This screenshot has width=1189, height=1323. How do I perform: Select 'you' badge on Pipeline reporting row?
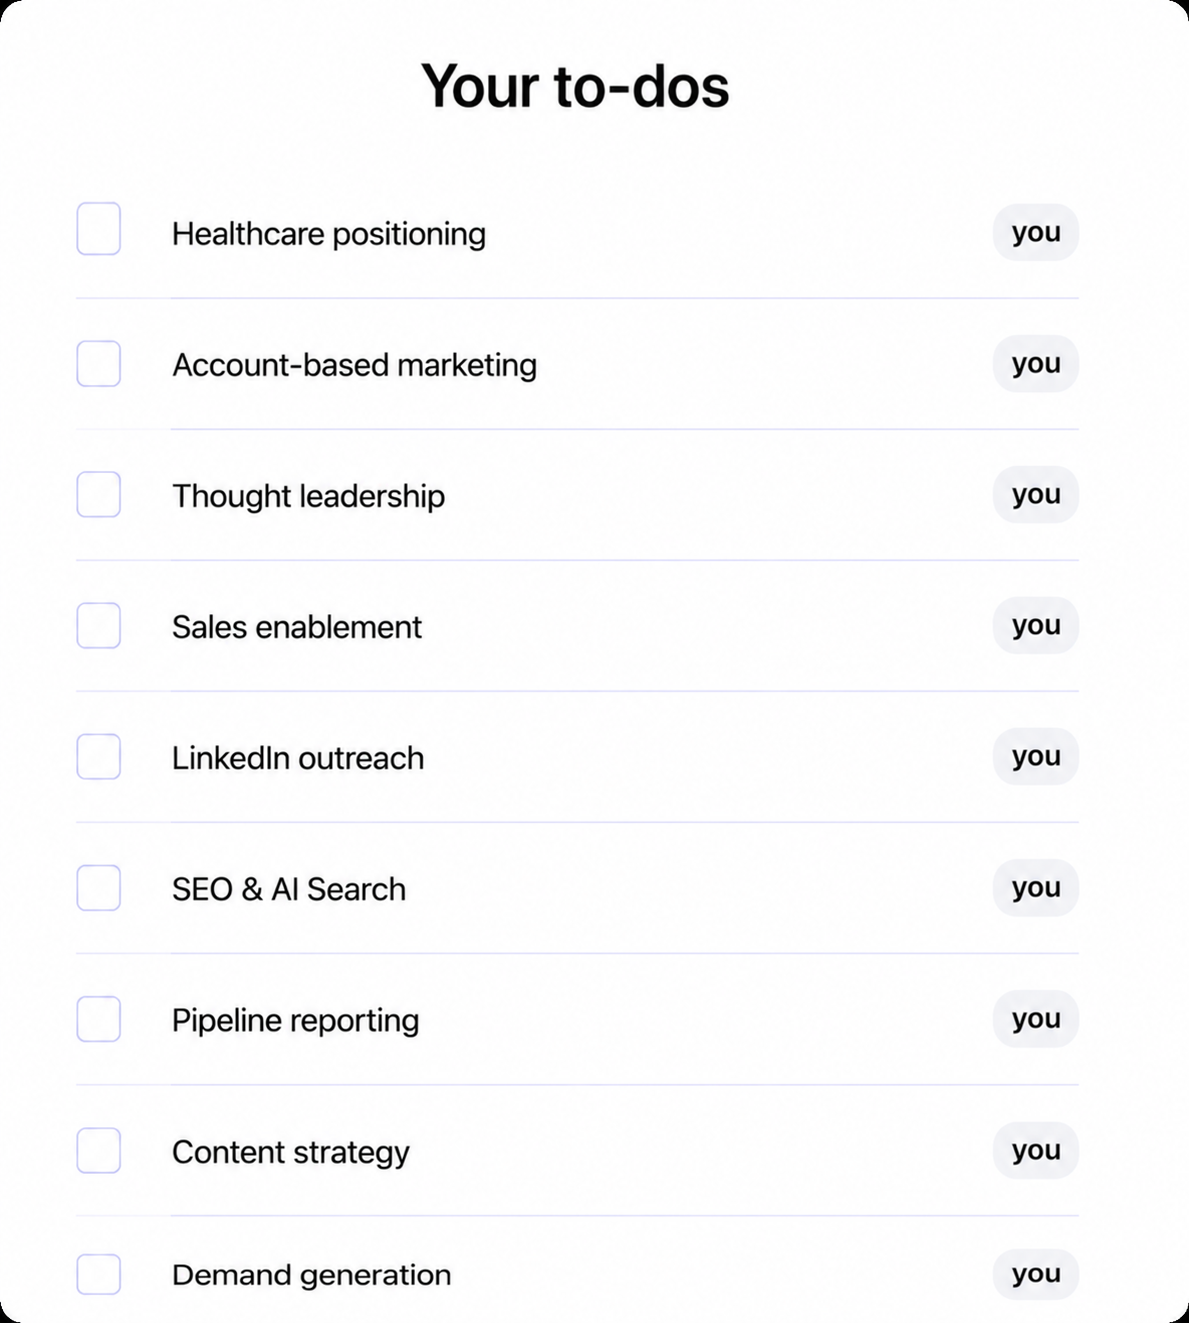1036,1018
